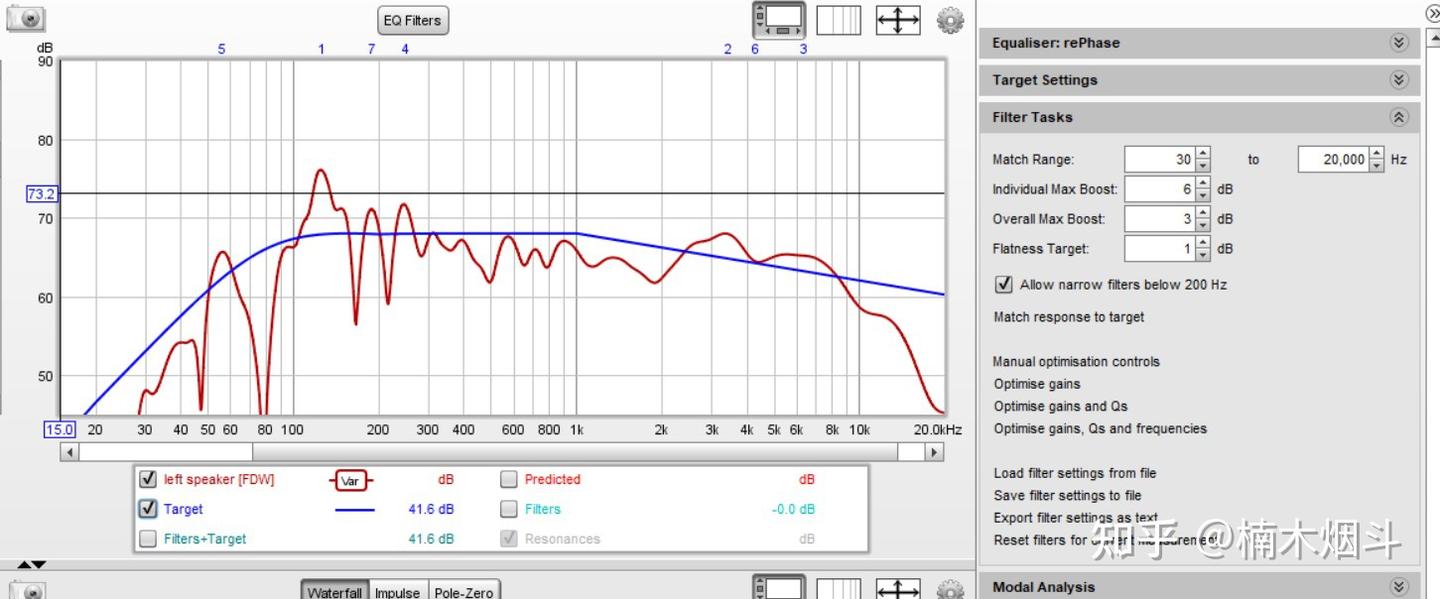This screenshot has height=599, width=1440.
Task: Disable Allow narrow filters below 200 Hz
Action: tap(1004, 284)
